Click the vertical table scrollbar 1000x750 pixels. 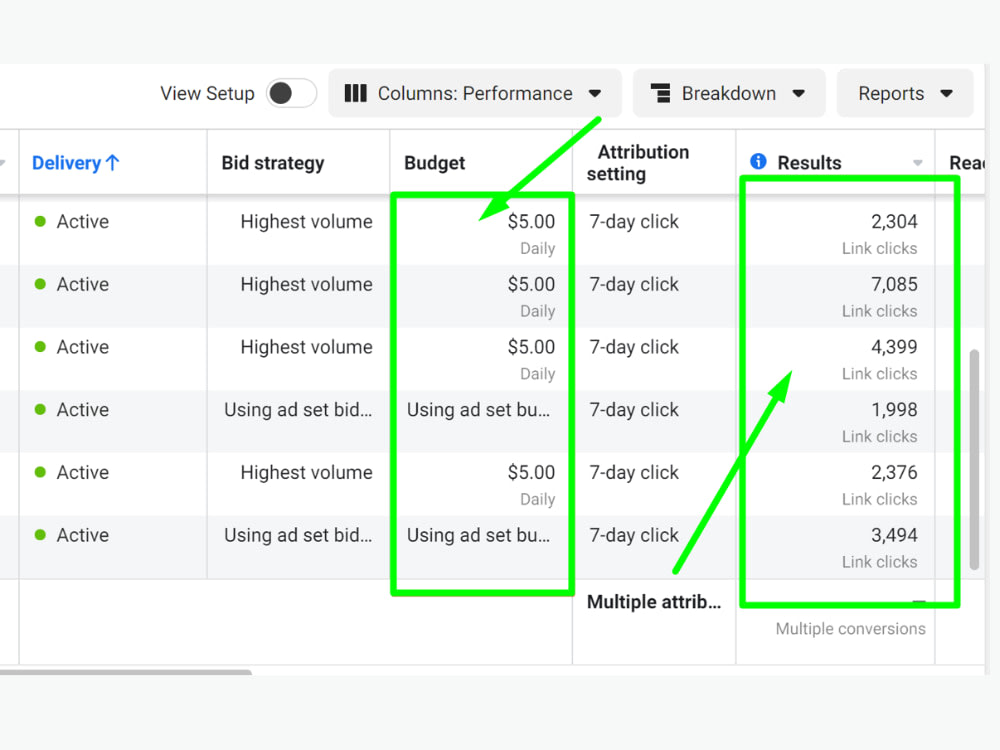click(974, 459)
